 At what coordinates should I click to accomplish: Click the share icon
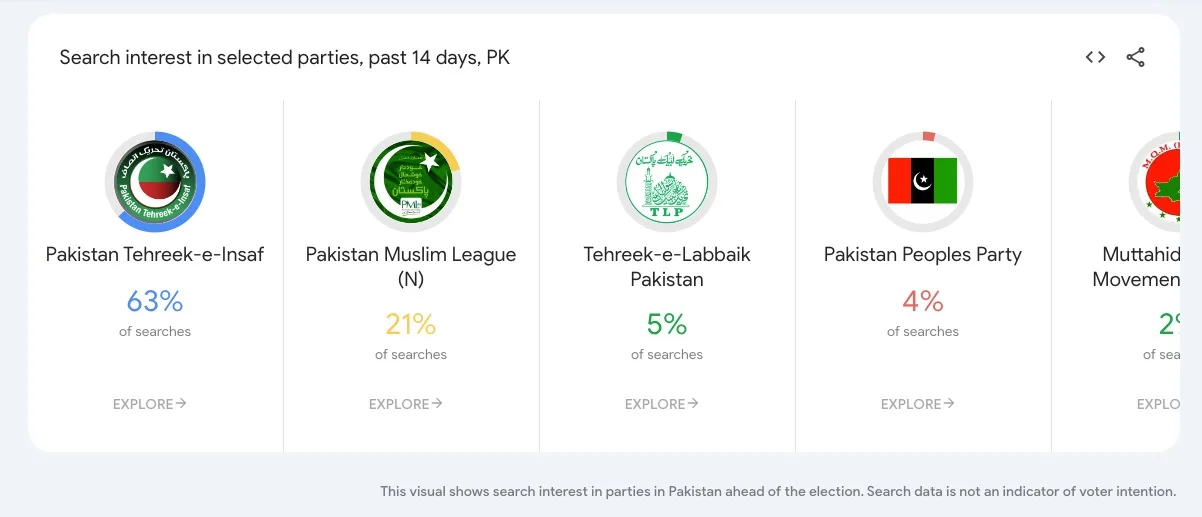tap(1135, 57)
